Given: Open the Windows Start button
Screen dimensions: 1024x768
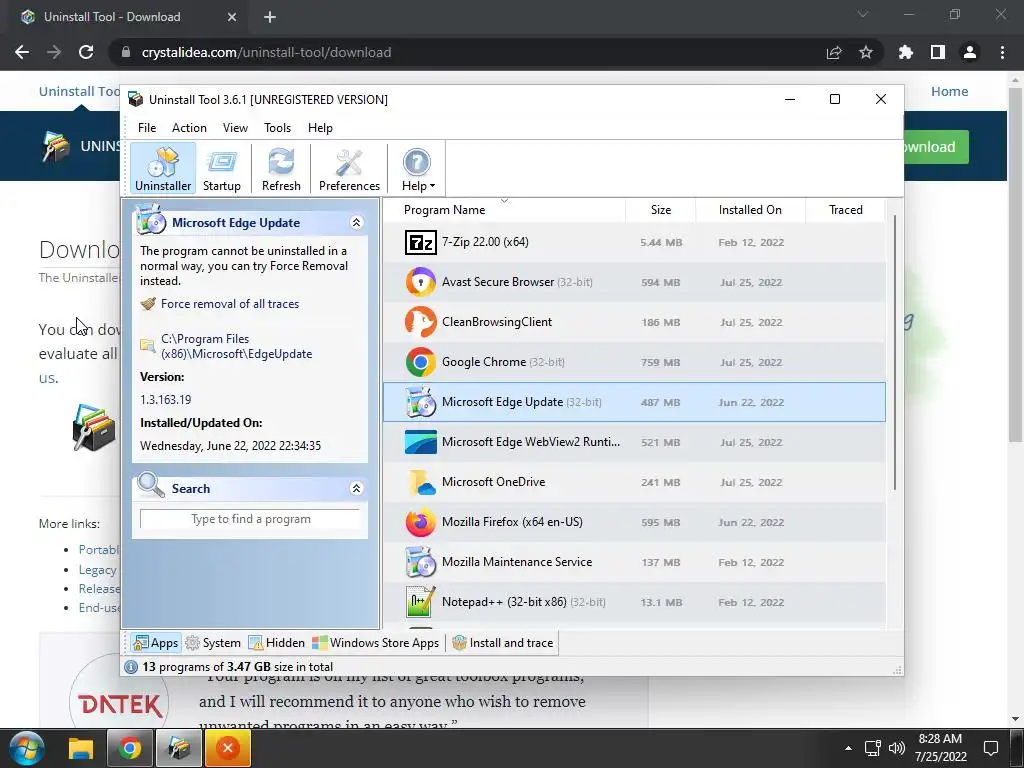Looking at the screenshot, I should (27, 748).
